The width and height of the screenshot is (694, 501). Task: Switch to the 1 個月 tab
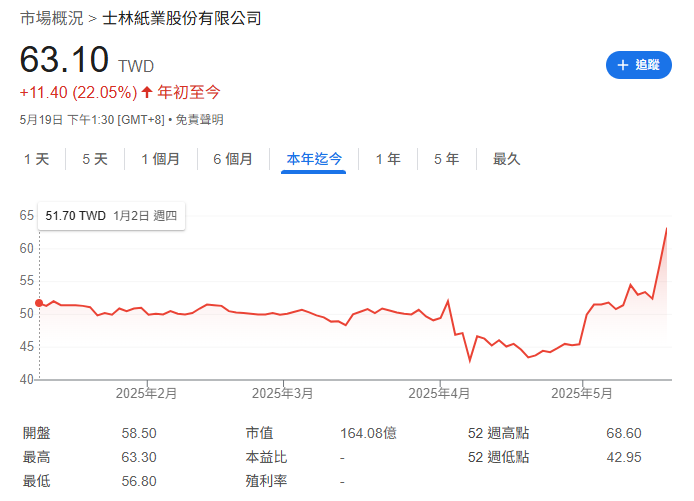(160, 159)
